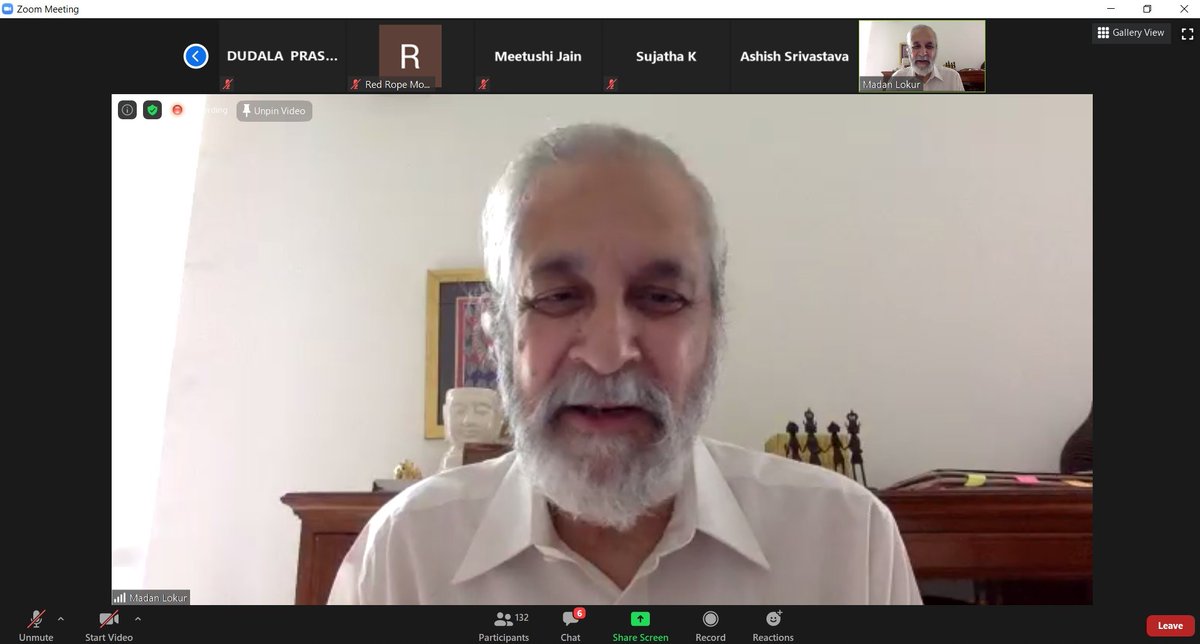This screenshot has width=1200, height=644.
Task: Click the Zoom Meeting title bar icon
Action: coord(9,9)
